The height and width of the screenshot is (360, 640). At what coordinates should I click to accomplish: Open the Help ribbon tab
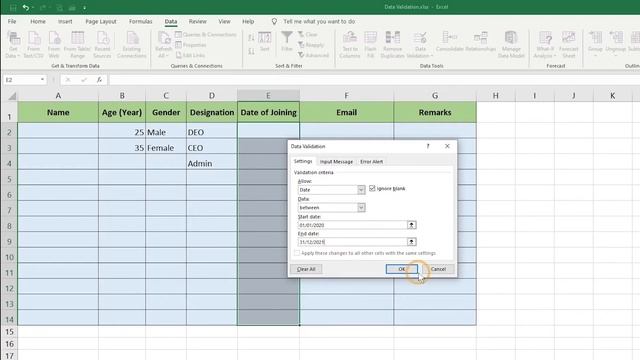click(248, 21)
